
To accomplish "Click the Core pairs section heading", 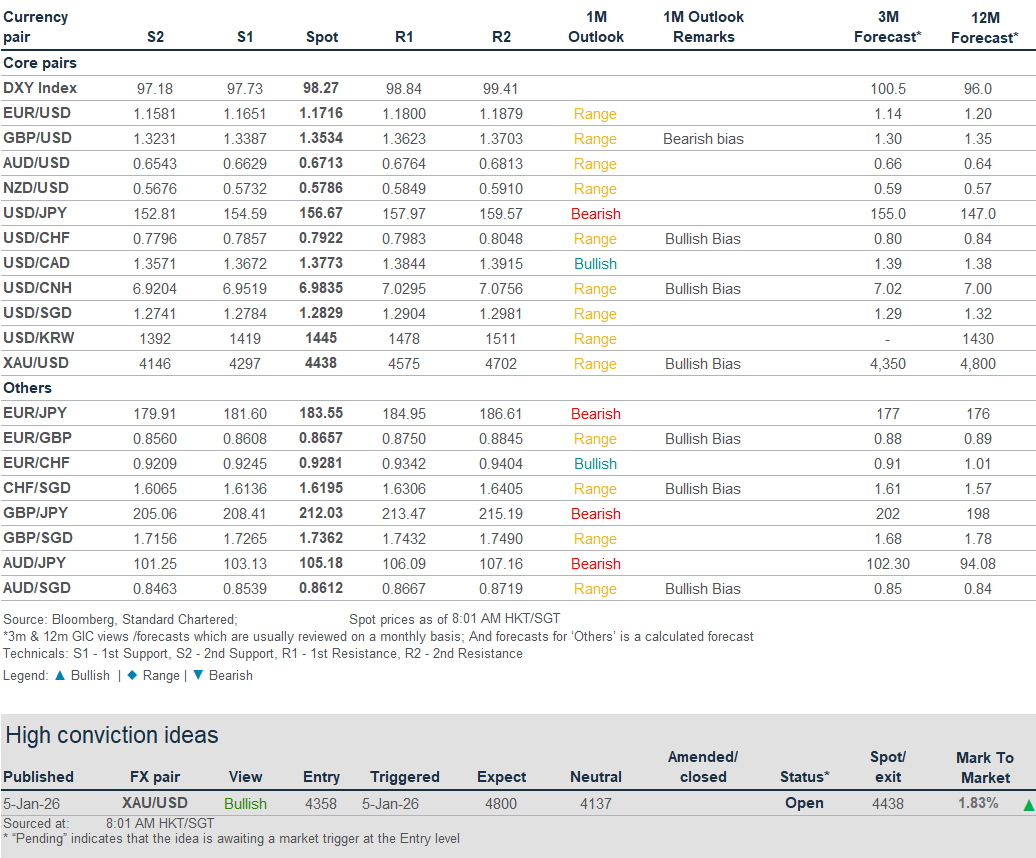I will [x=40, y=63].
